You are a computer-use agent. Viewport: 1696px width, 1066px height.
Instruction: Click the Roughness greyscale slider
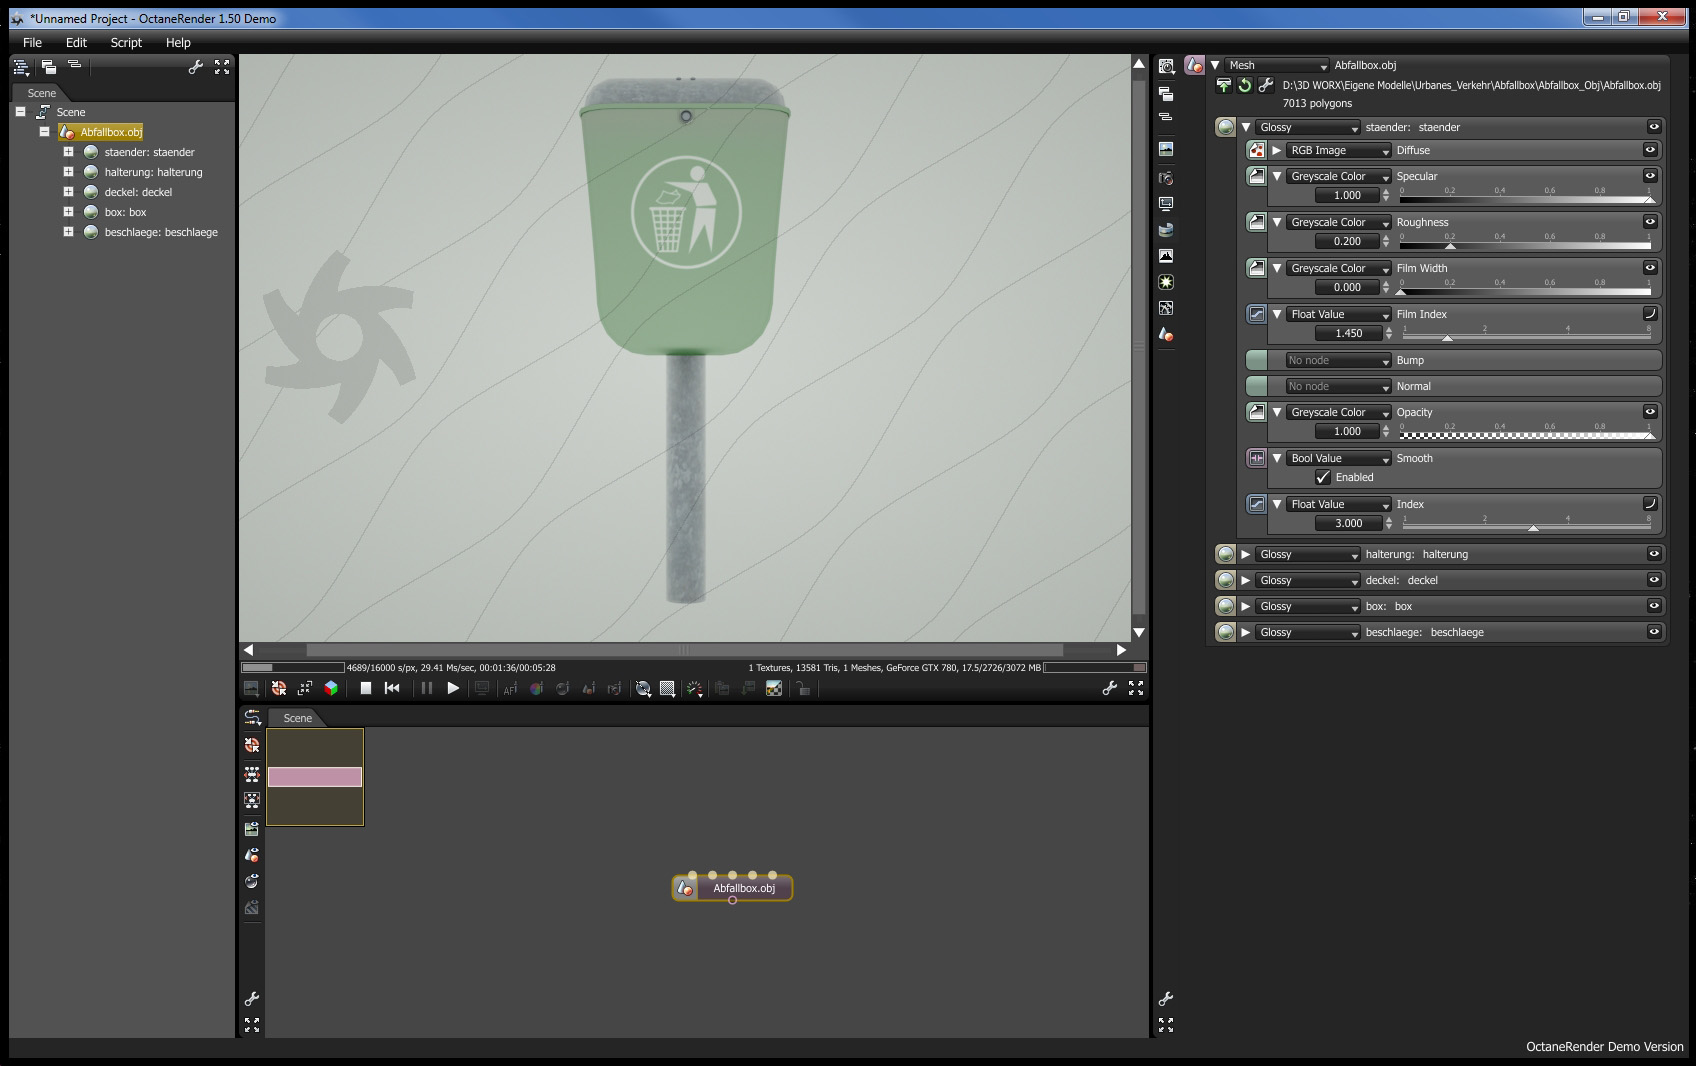1525,243
